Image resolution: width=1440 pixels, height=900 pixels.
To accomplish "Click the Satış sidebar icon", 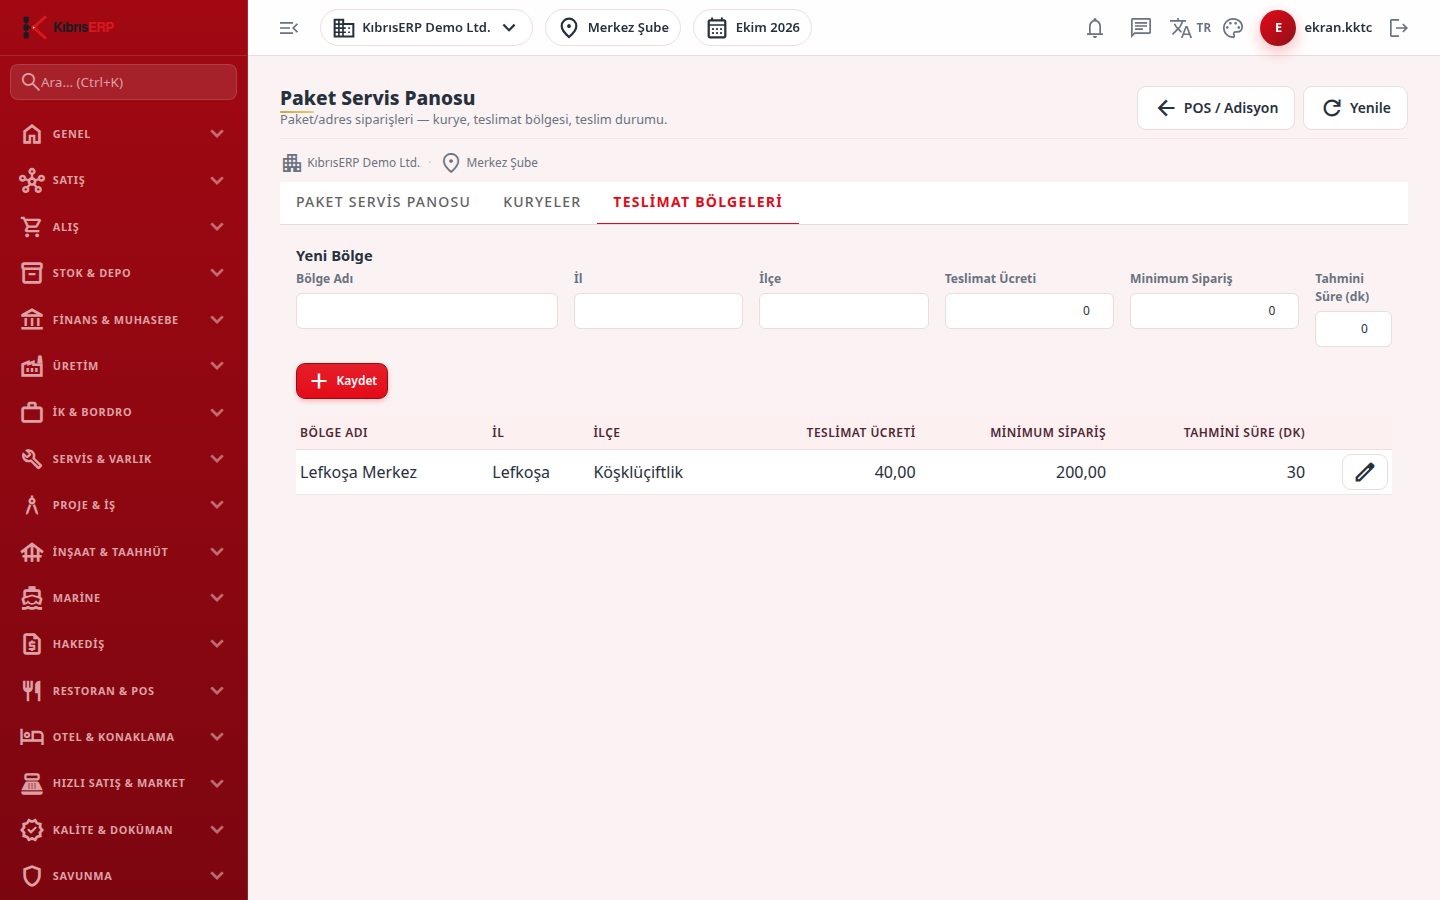I will 32,180.
